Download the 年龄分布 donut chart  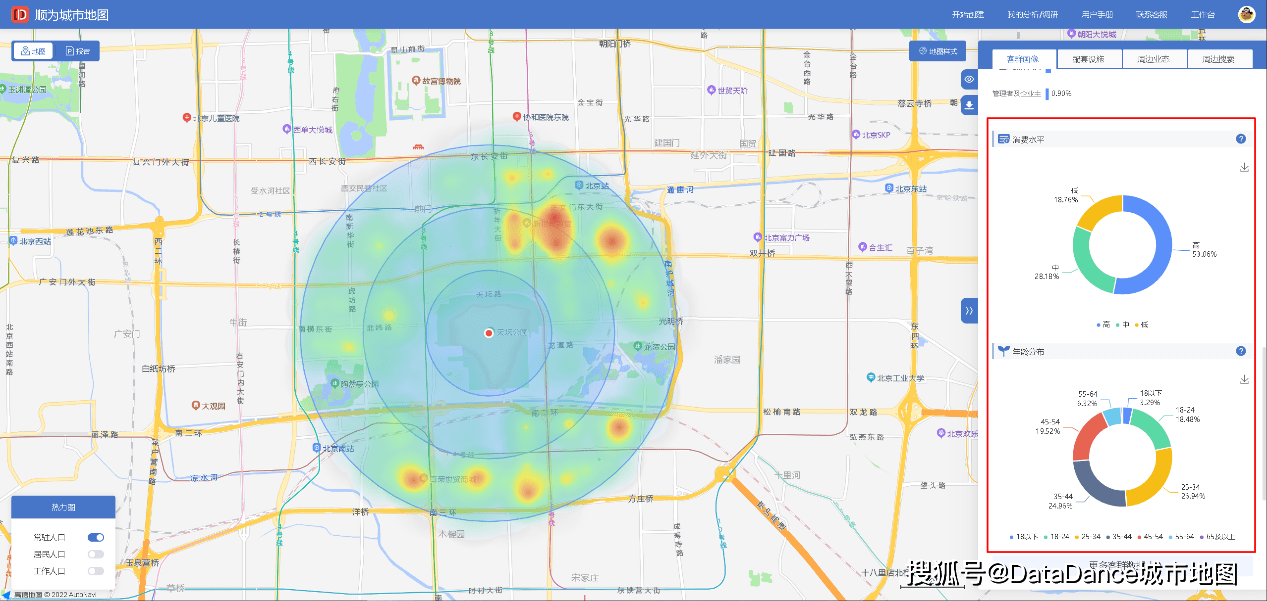coord(1244,379)
